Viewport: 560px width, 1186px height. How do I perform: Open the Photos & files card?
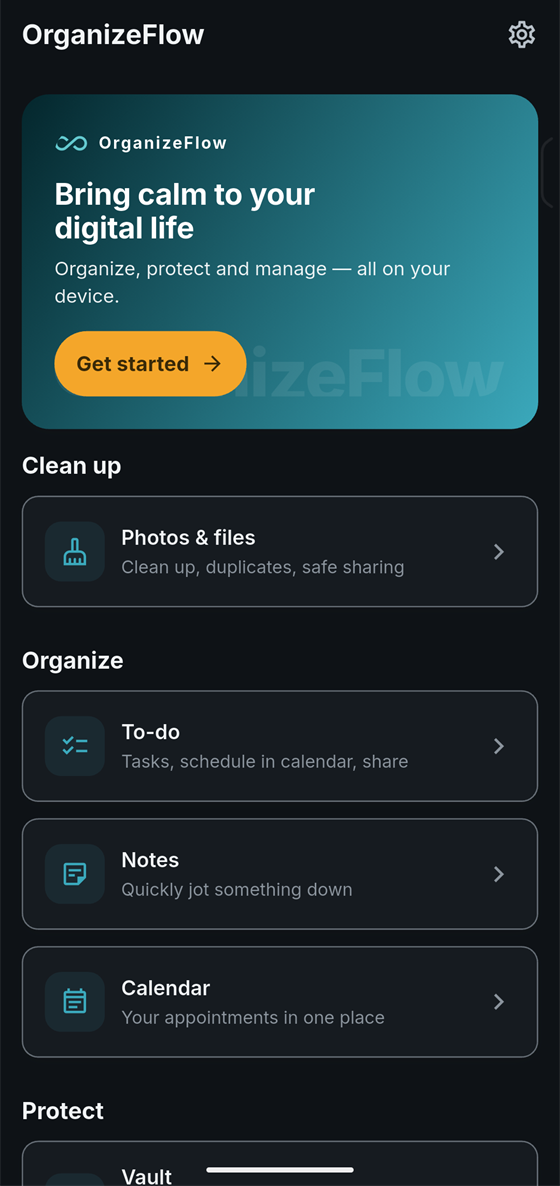(x=280, y=551)
